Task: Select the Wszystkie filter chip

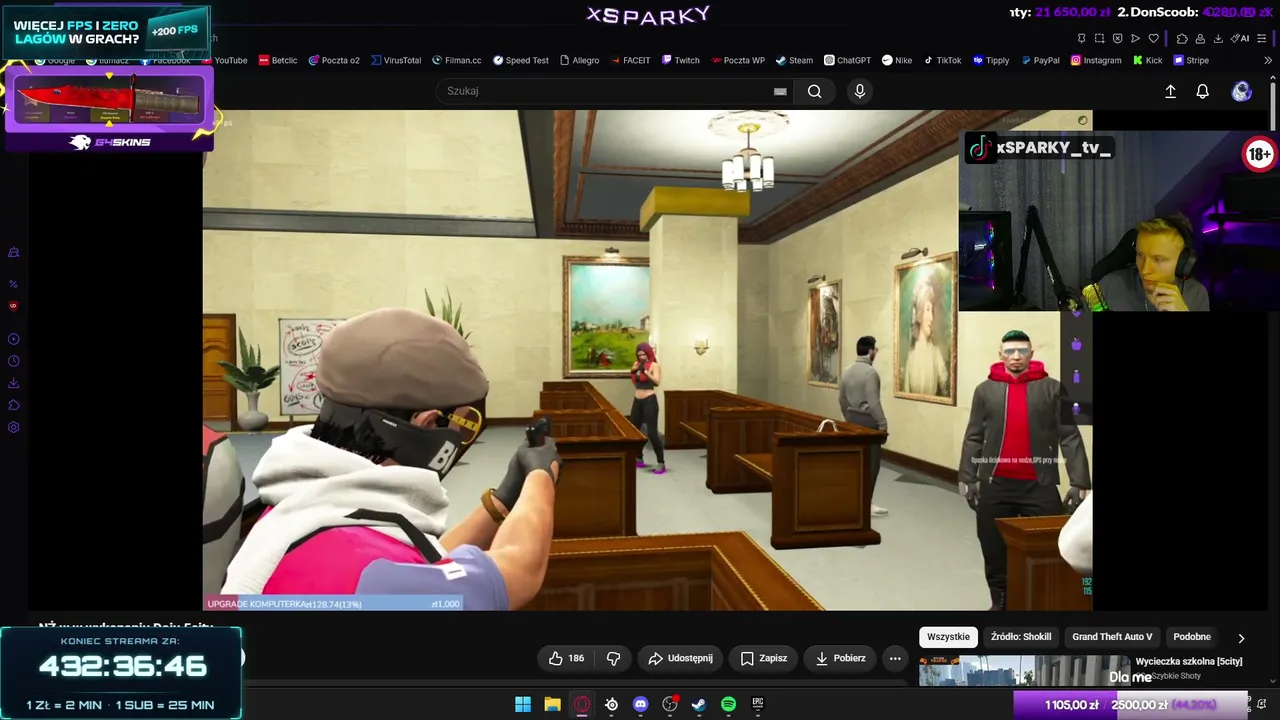Action: point(948,637)
